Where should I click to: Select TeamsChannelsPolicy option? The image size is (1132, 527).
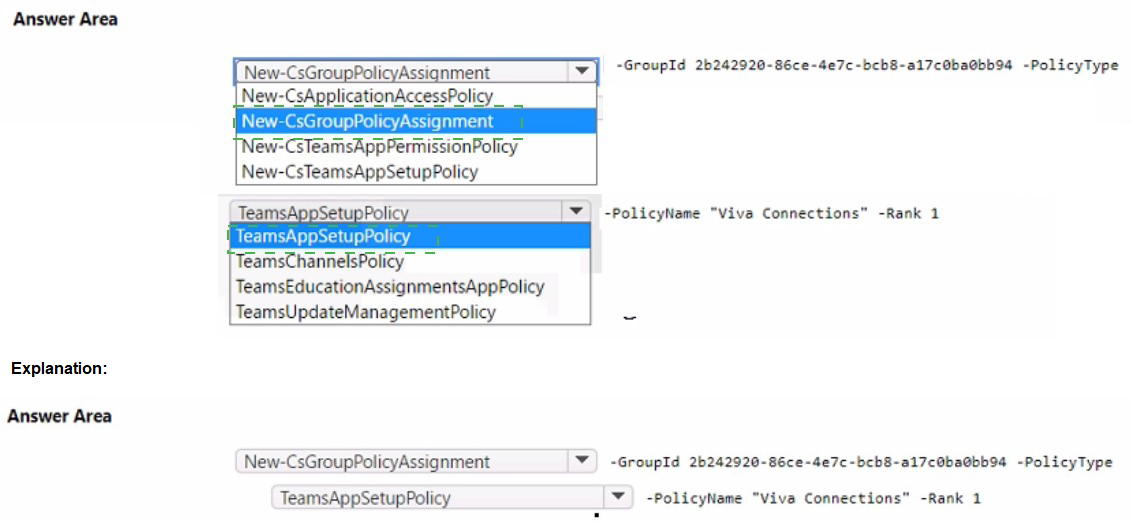tap(320, 262)
